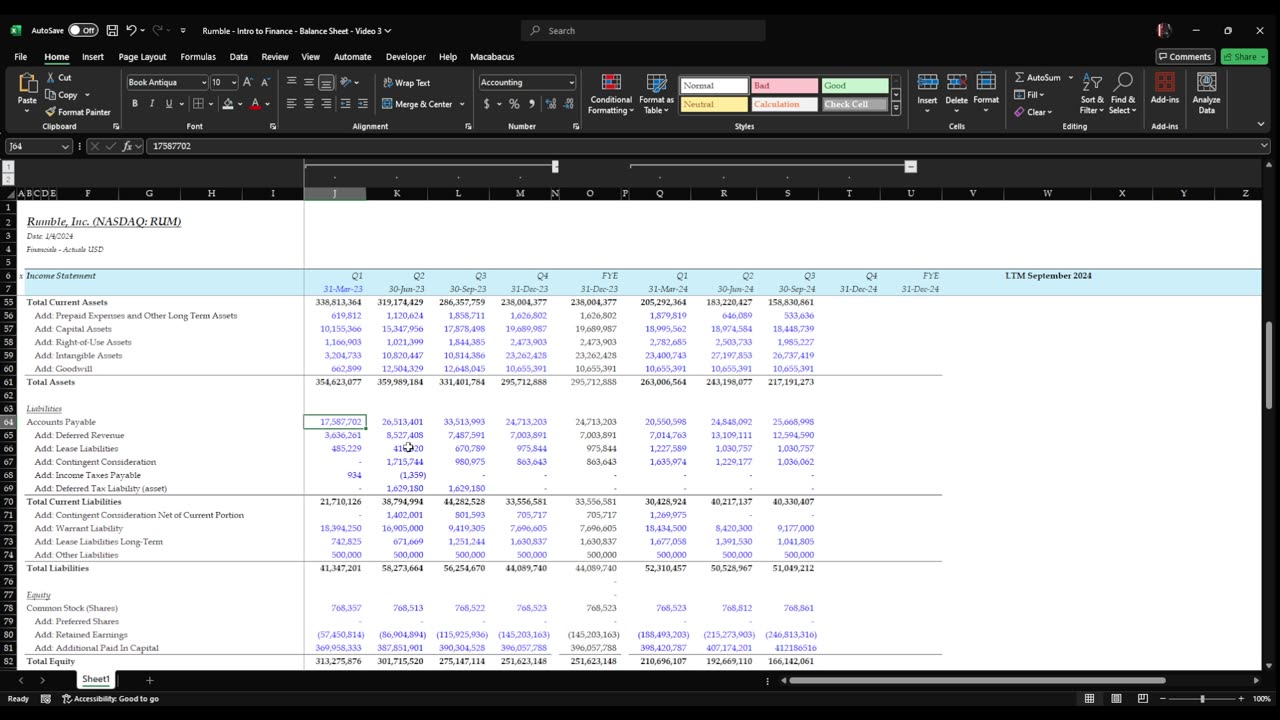This screenshot has width=1280, height=720.
Task: Click the Comments button
Action: tap(1184, 57)
